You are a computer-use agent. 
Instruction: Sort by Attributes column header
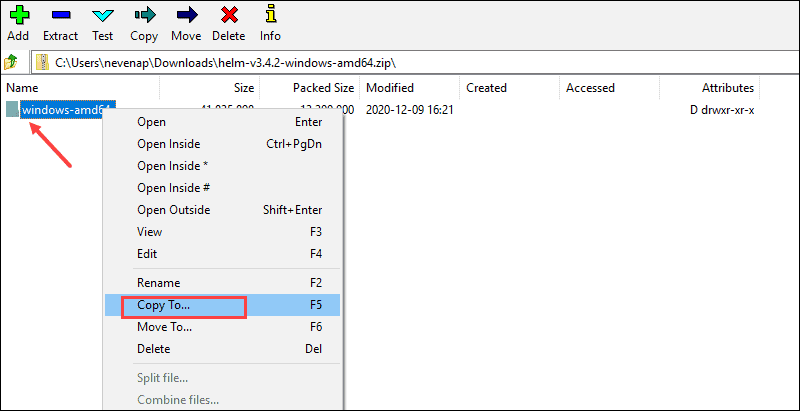[710, 88]
